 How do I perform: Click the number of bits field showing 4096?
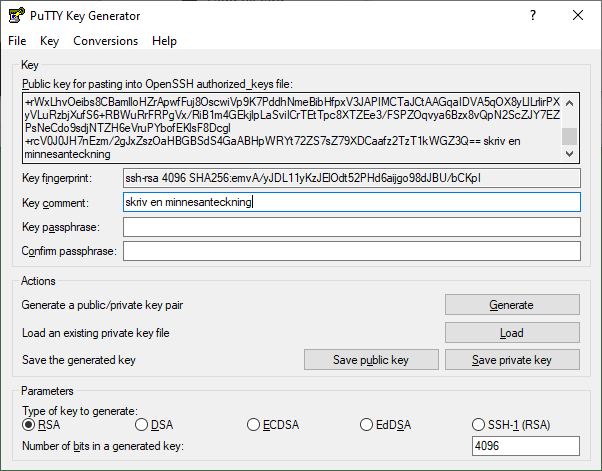[526, 446]
